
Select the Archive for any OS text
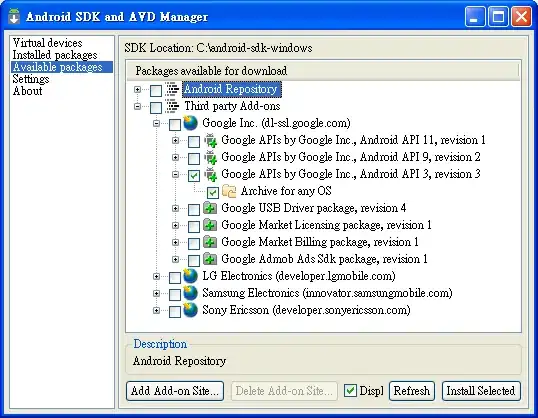click(286, 191)
